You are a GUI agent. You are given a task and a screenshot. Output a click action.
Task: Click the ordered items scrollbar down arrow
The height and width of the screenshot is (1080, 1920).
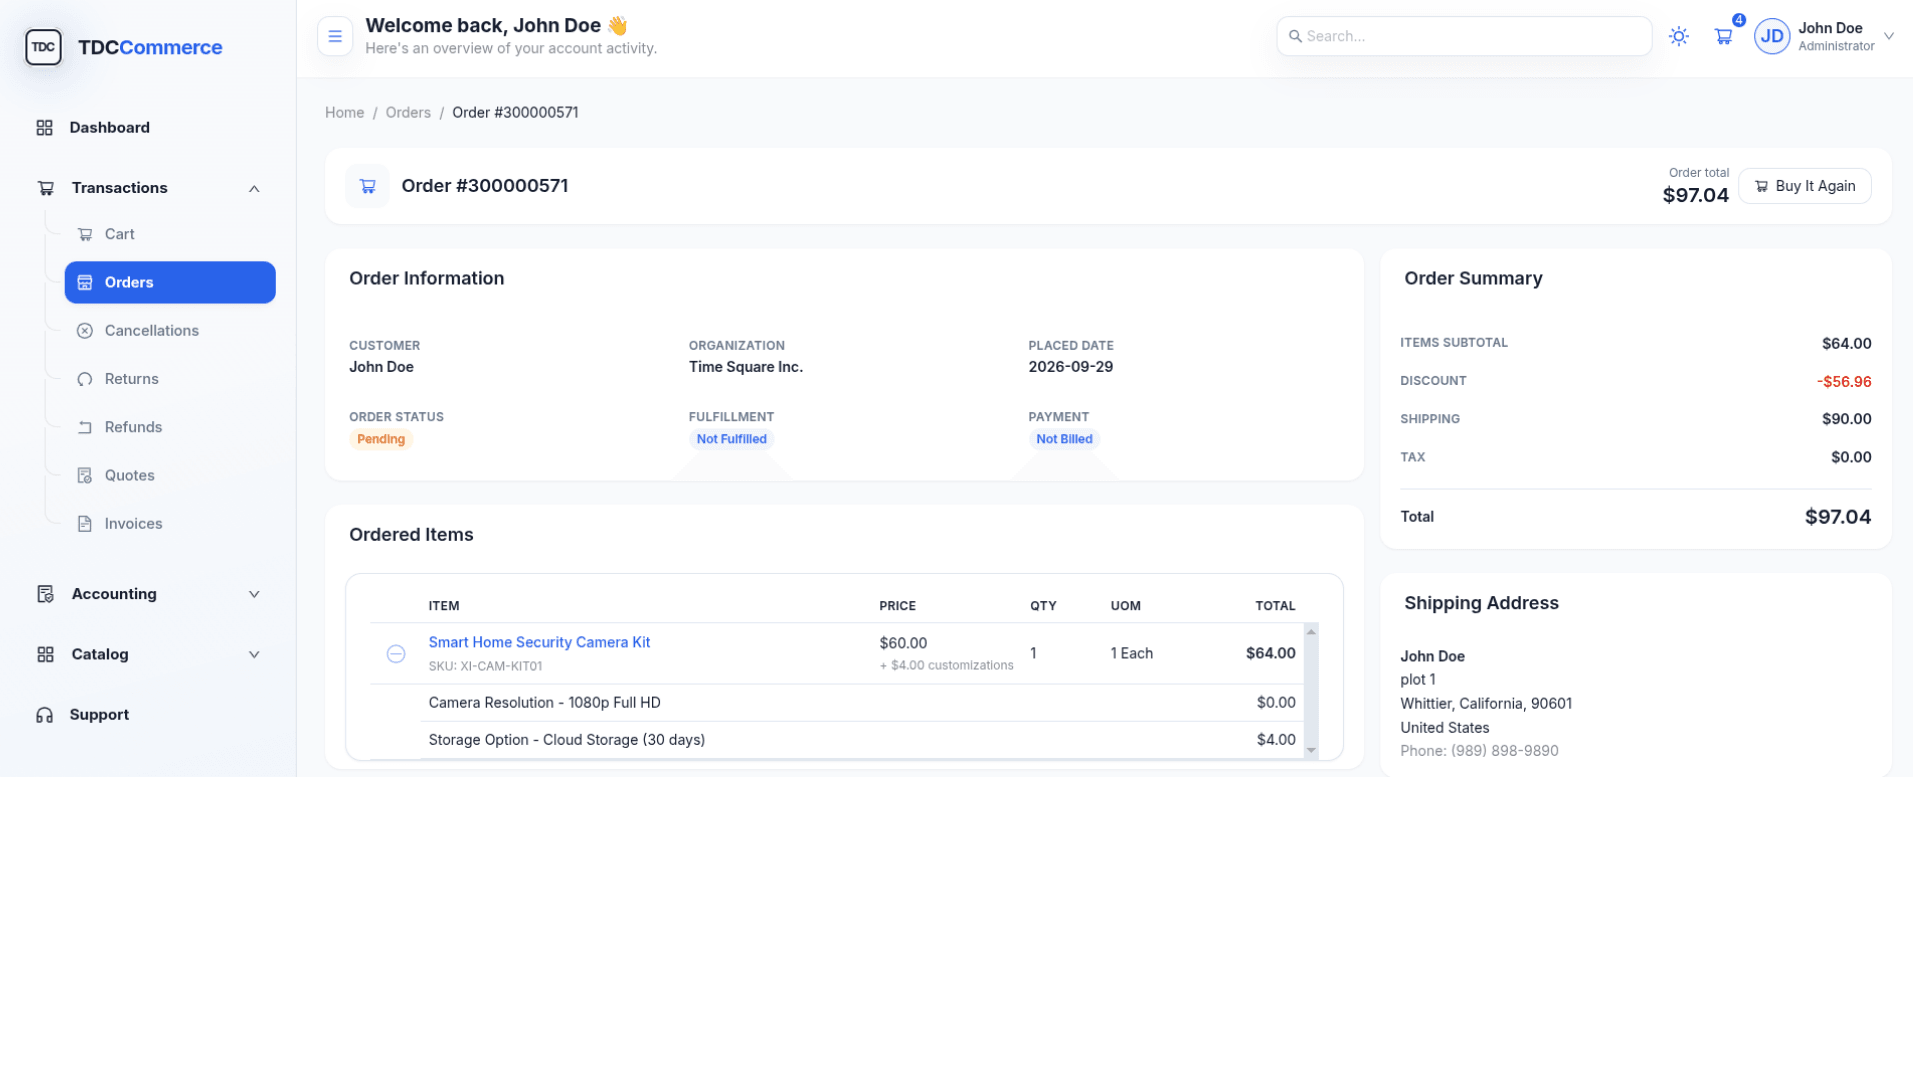pyautogui.click(x=1311, y=751)
